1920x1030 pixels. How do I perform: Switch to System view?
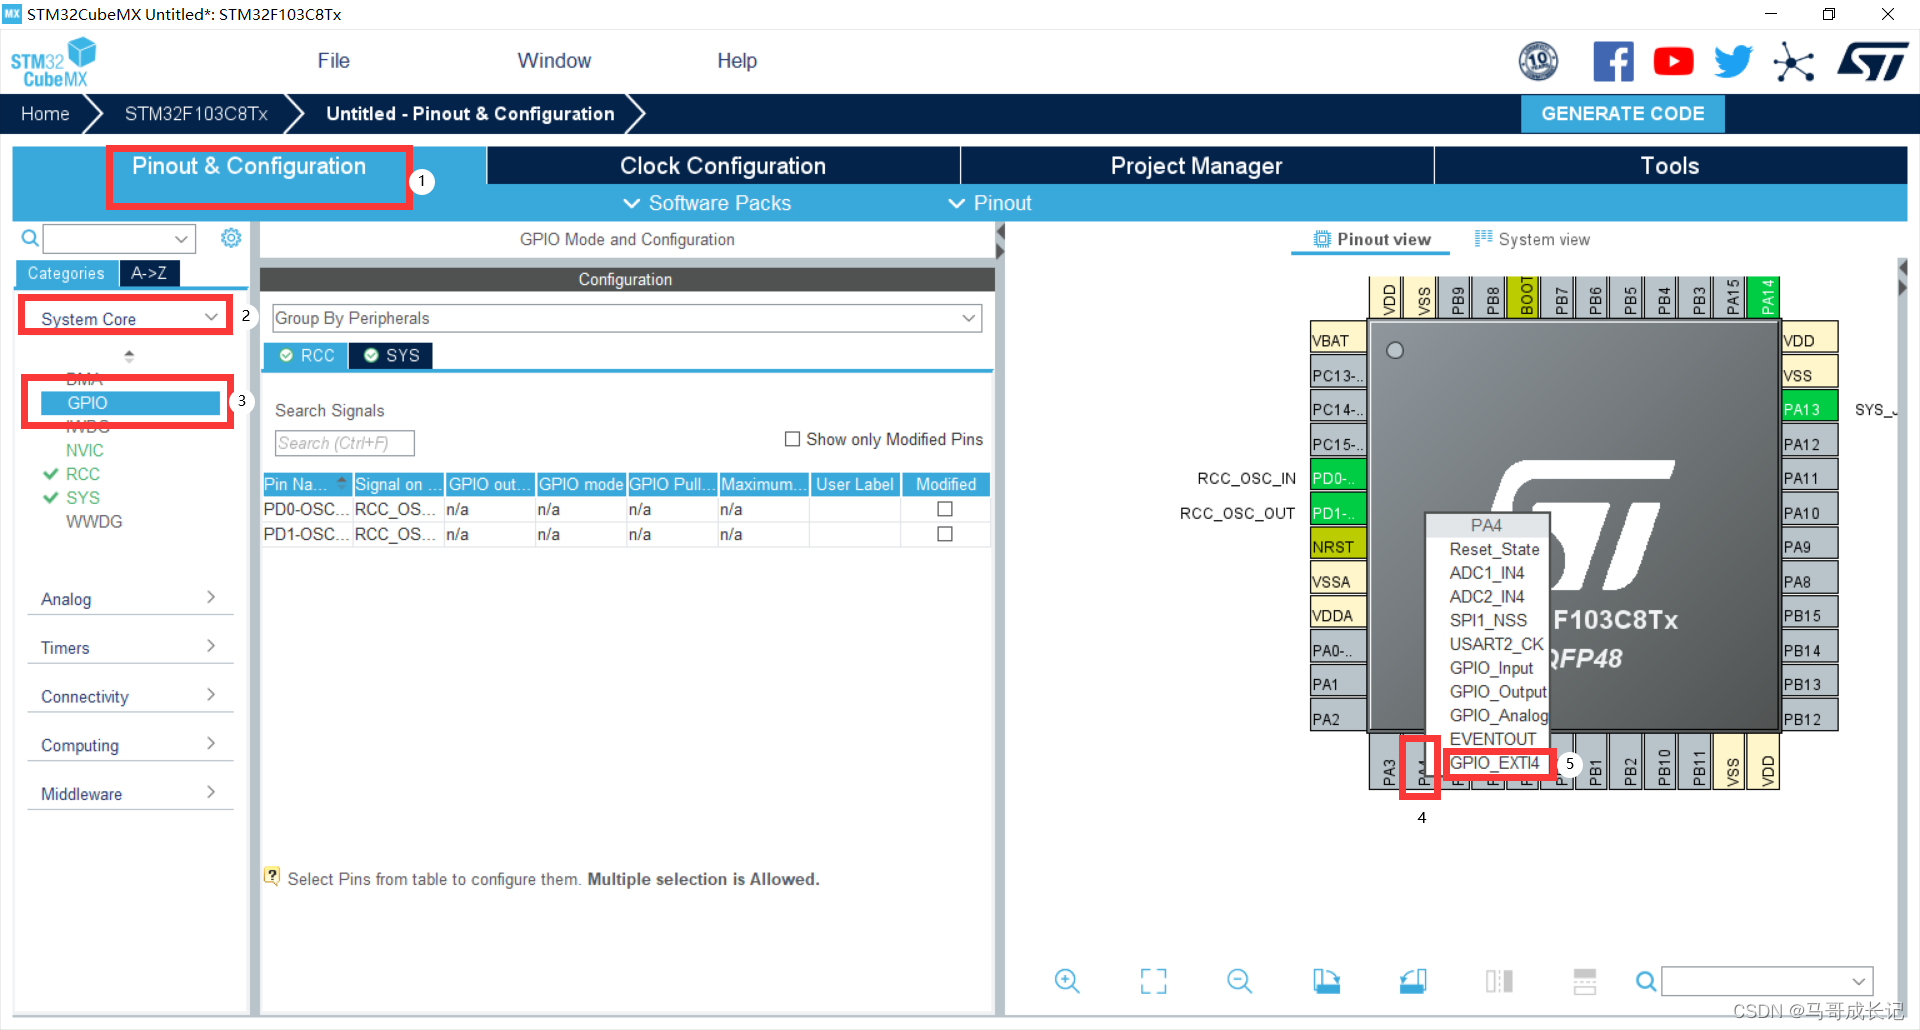click(1531, 239)
